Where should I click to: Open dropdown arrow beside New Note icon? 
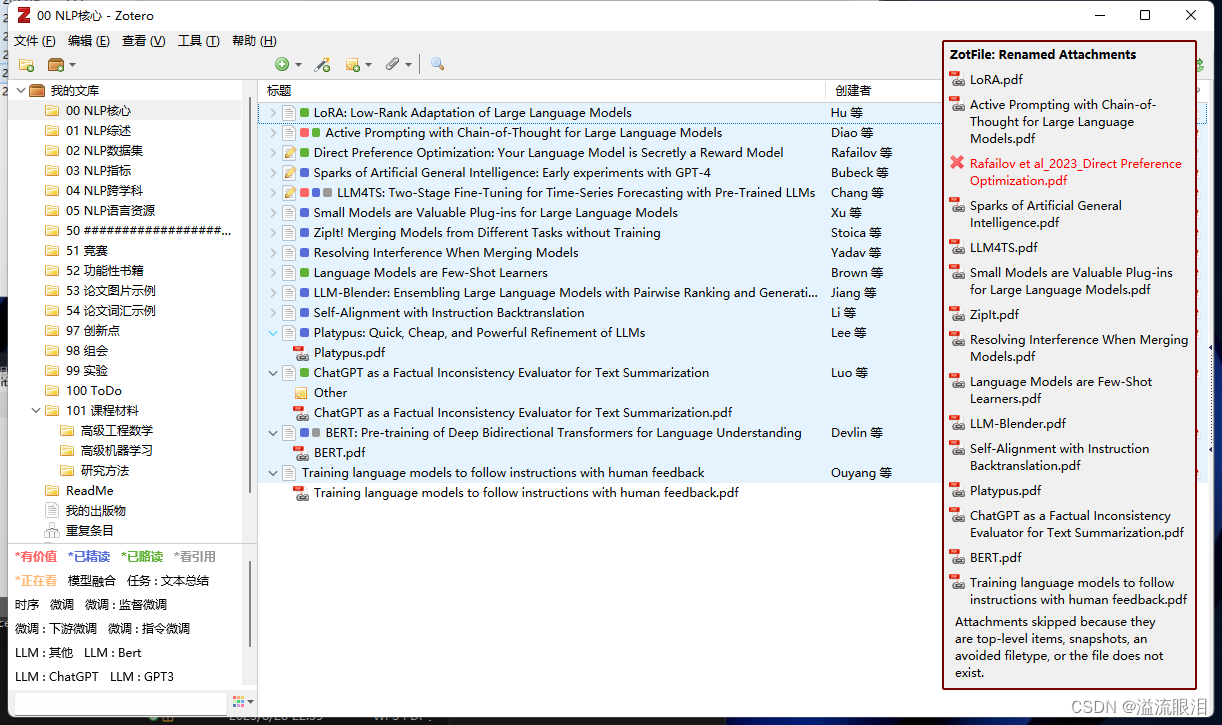(x=368, y=65)
